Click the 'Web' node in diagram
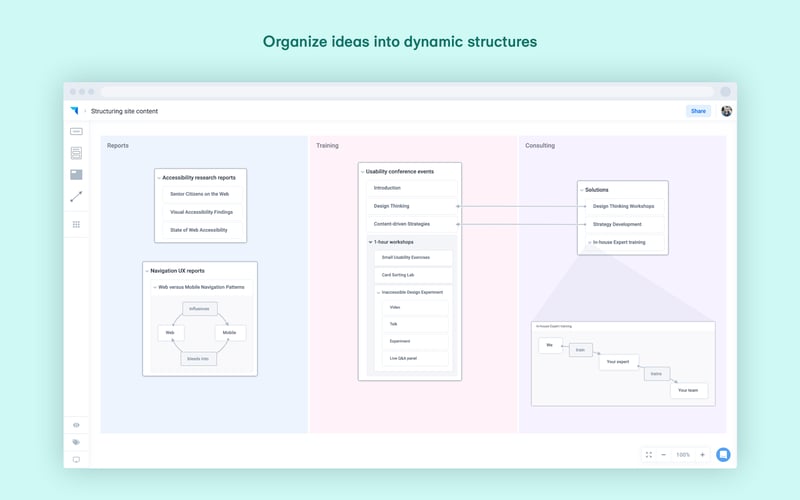The height and width of the screenshot is (500, 800). click(170, 333)
